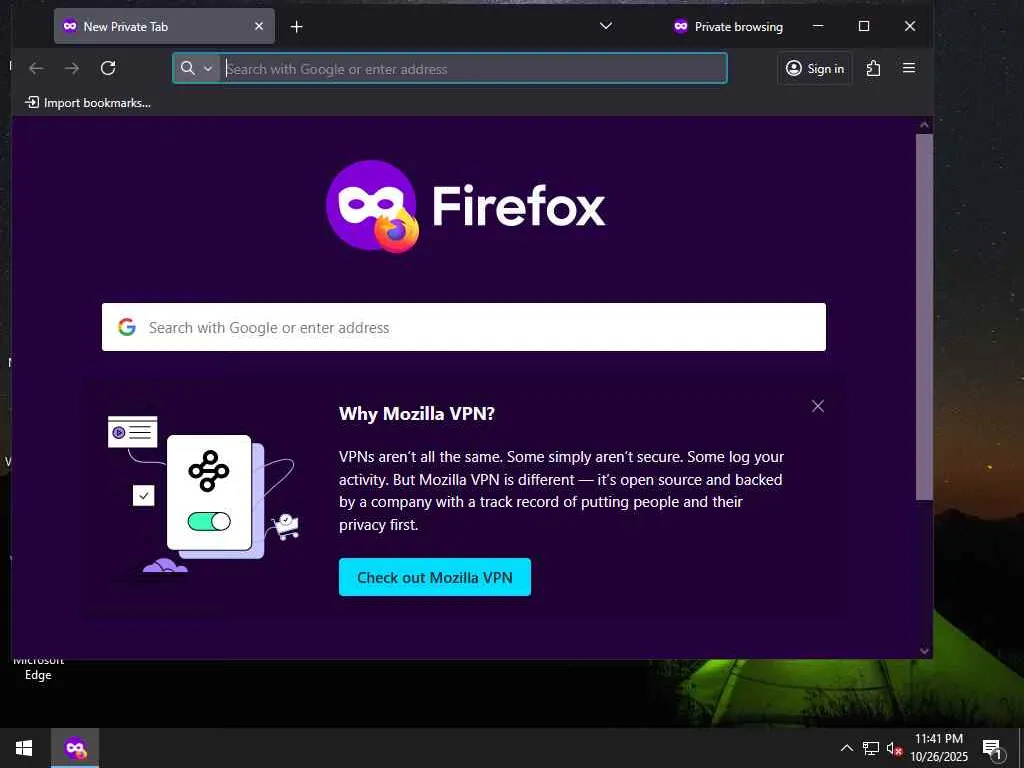Click the forward navigation arrow
The height and width of the screenshot is (768, 1024).
click(x=72, y=68)
